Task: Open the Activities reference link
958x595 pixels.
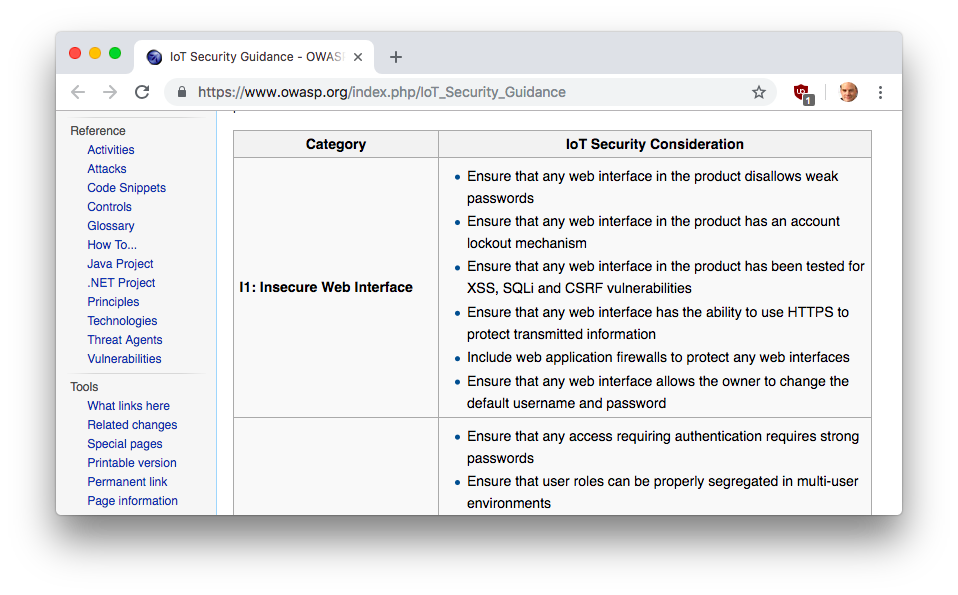Action: [x=111, y=150]
